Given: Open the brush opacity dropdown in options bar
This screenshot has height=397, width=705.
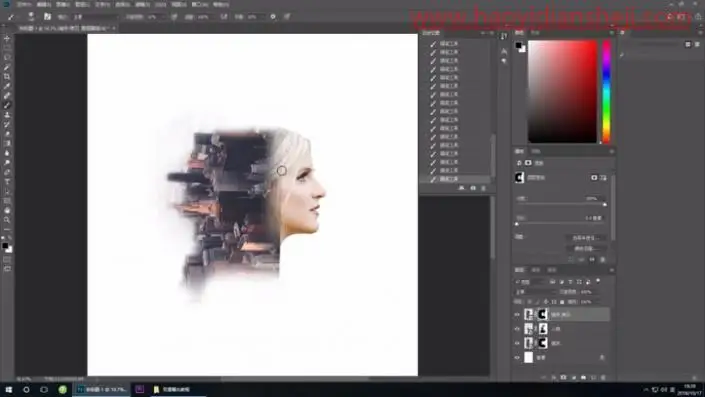Looking at the screenshot, I should [156, 17].
